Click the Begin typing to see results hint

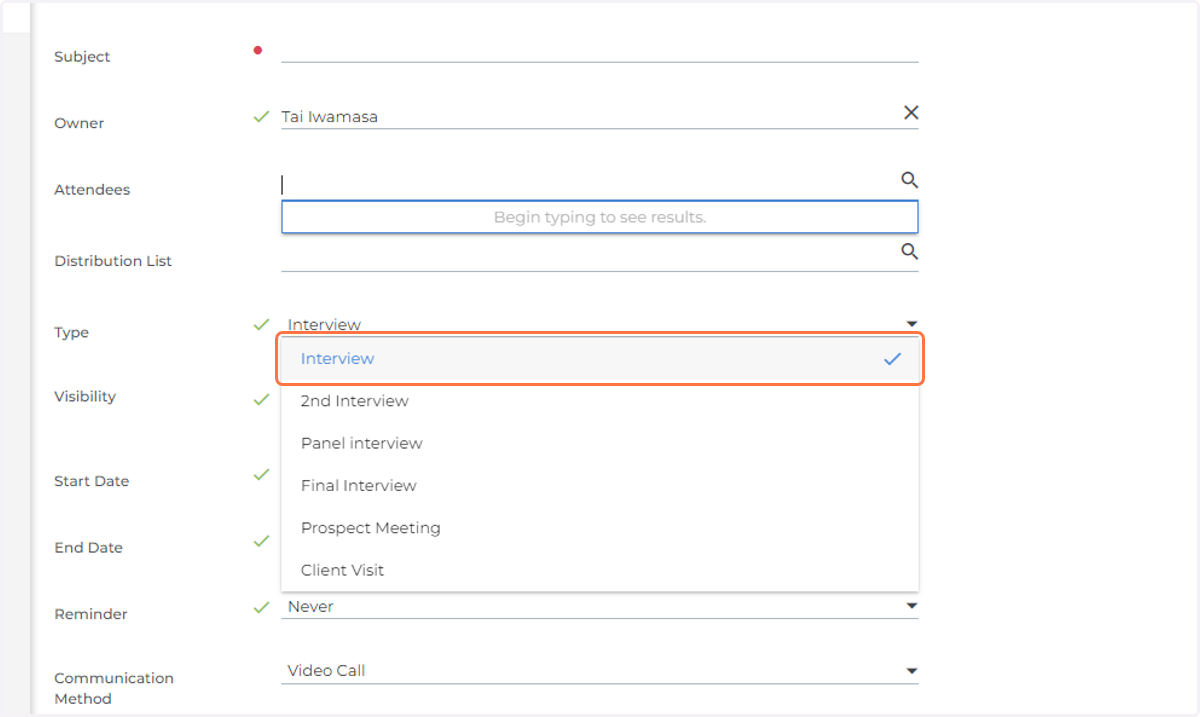[600, 217]
